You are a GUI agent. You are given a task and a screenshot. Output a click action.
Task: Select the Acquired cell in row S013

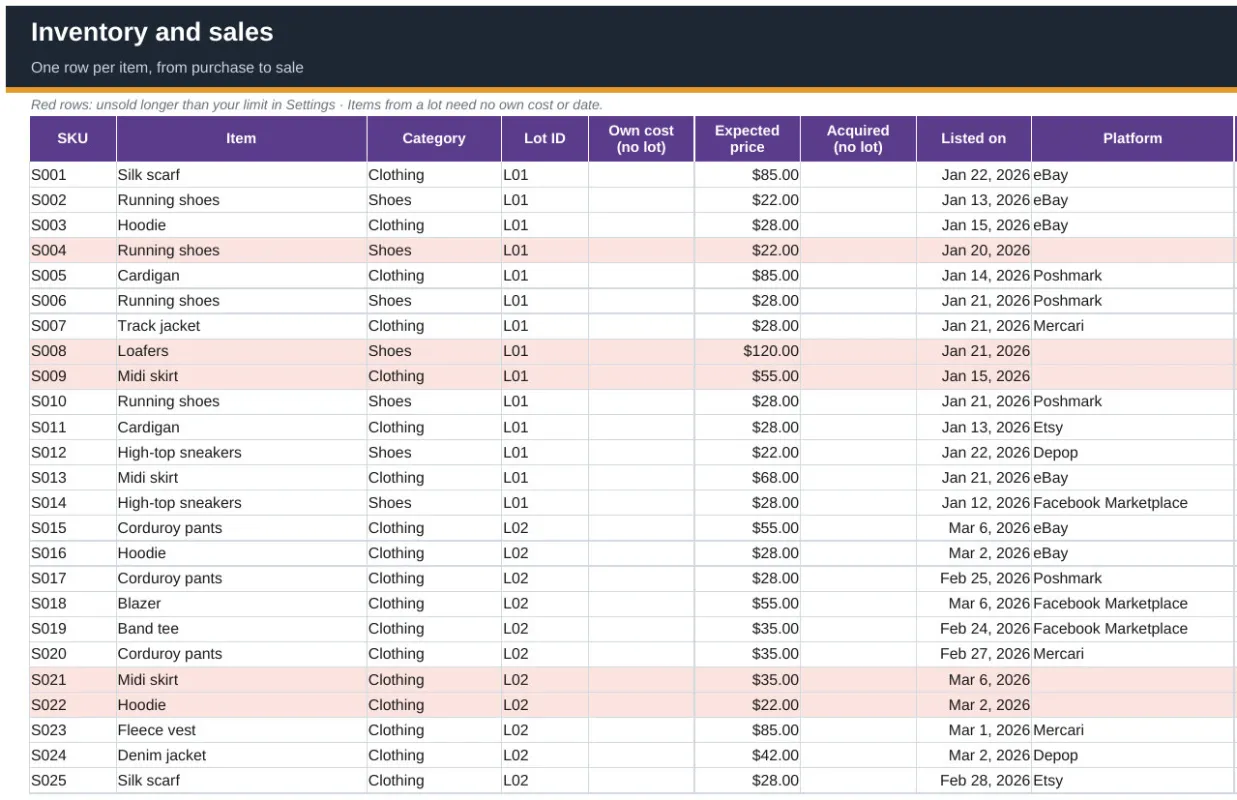point(858,478)
